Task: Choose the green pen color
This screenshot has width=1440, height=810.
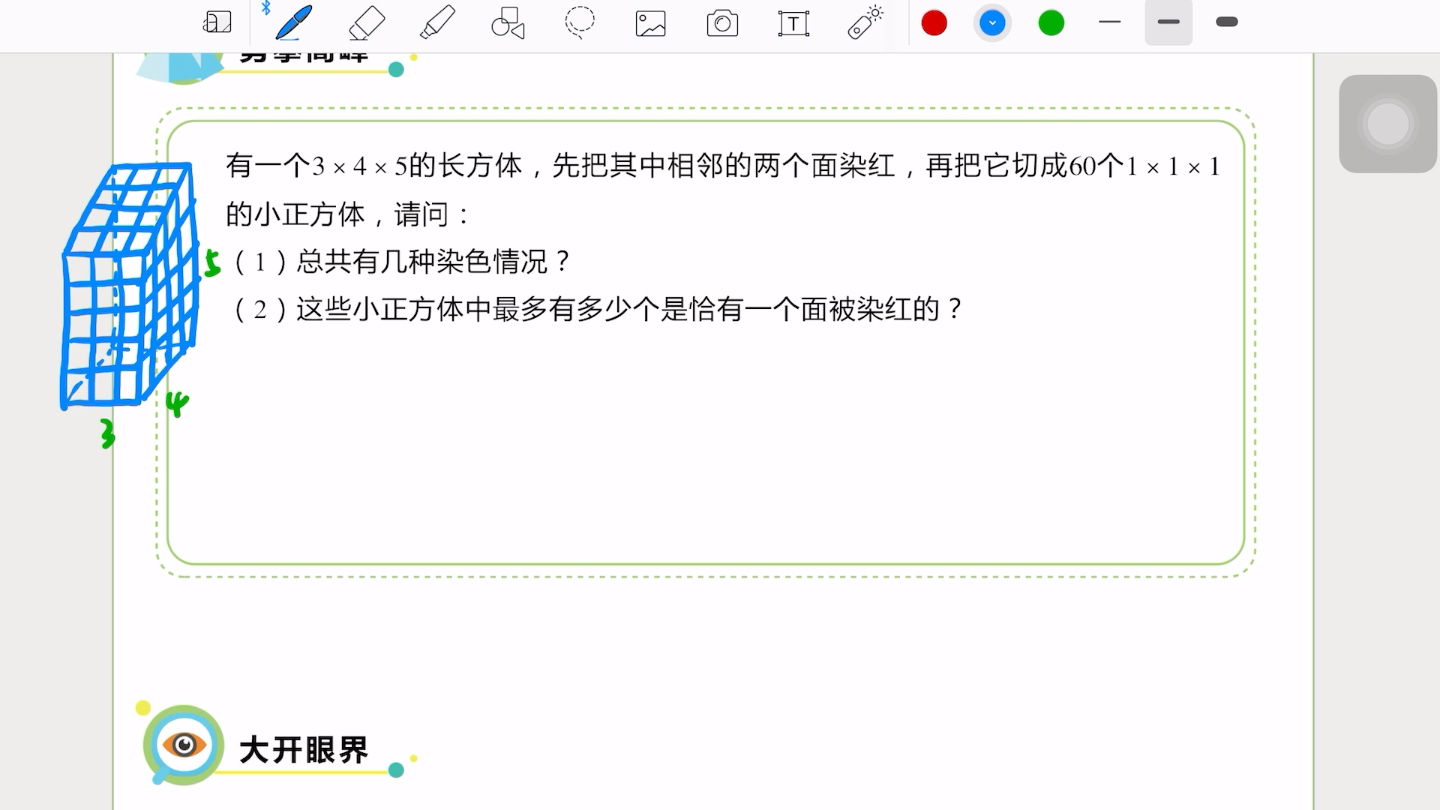Action: point(1051,23)
